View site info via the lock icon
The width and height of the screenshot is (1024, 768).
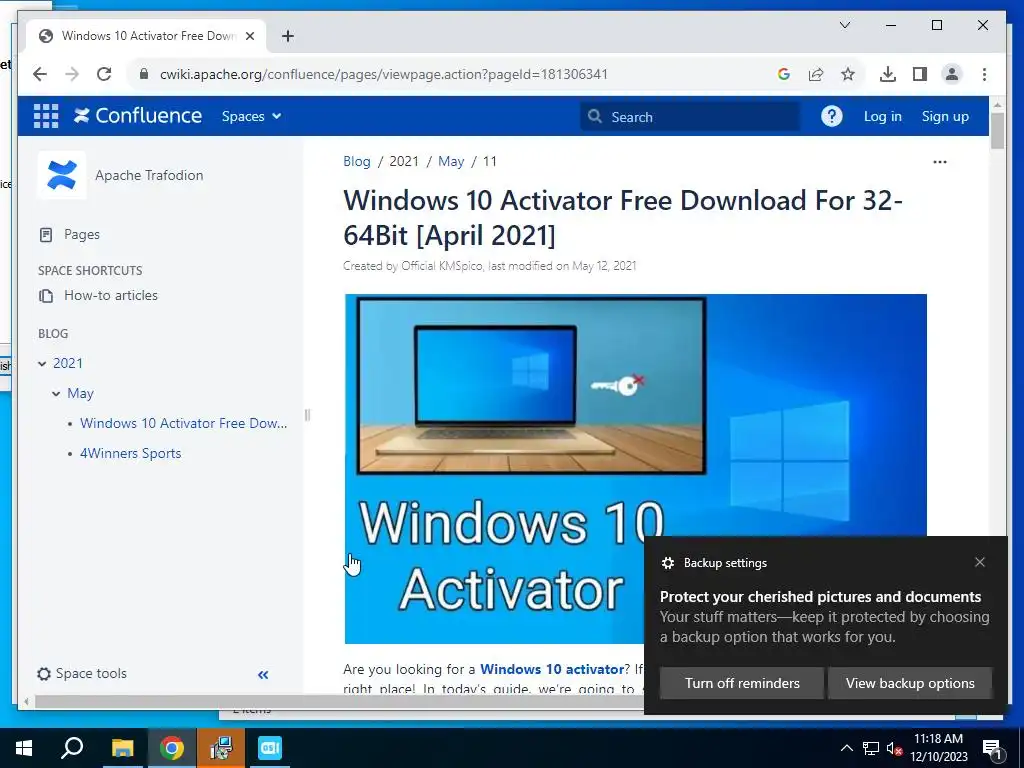coord(144,74)
